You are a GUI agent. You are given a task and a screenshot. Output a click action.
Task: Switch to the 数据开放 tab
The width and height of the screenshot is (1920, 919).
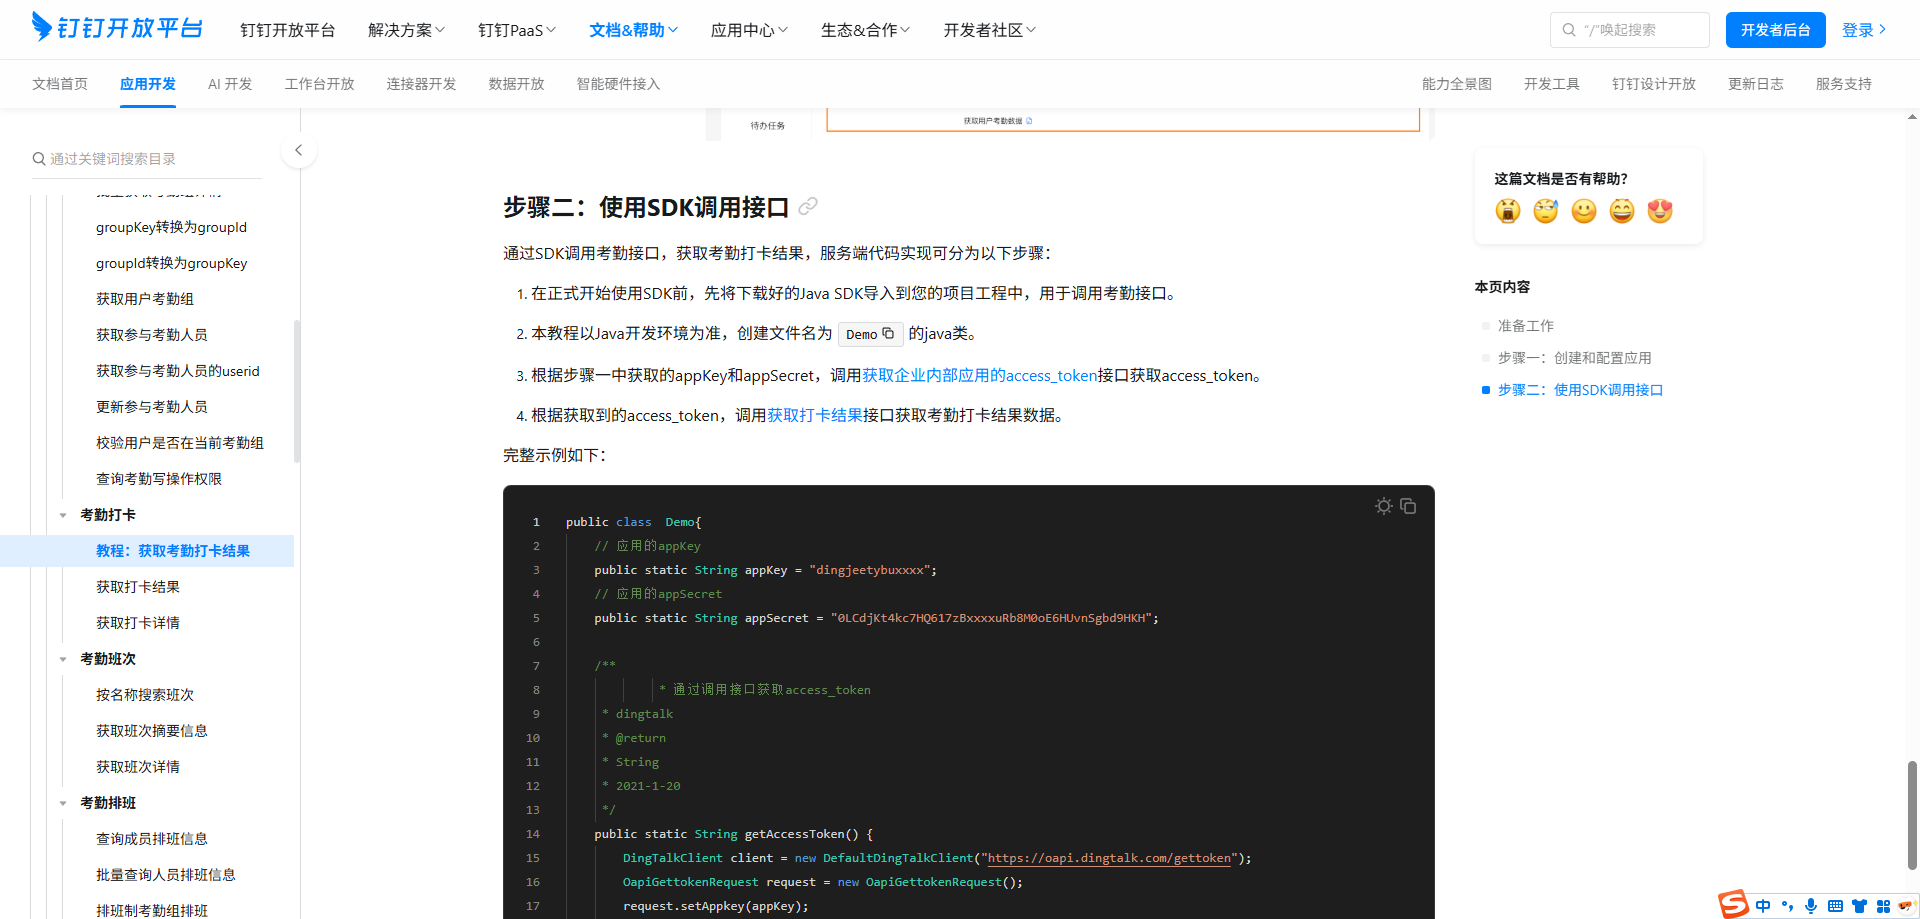517,84
